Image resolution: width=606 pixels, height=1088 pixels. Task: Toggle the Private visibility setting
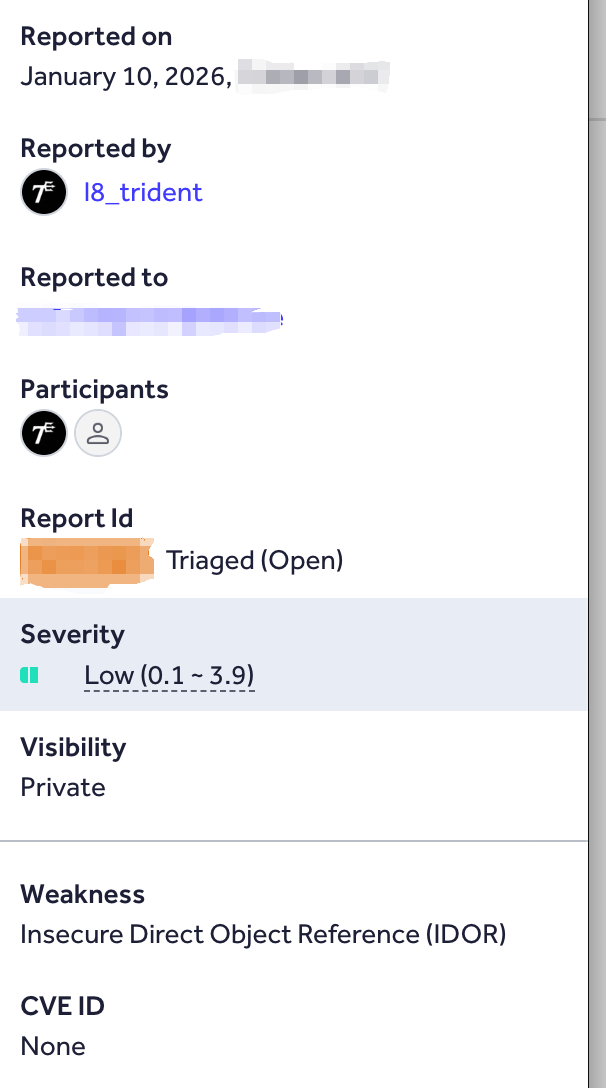pyautogui.click(x=63, y=787)
